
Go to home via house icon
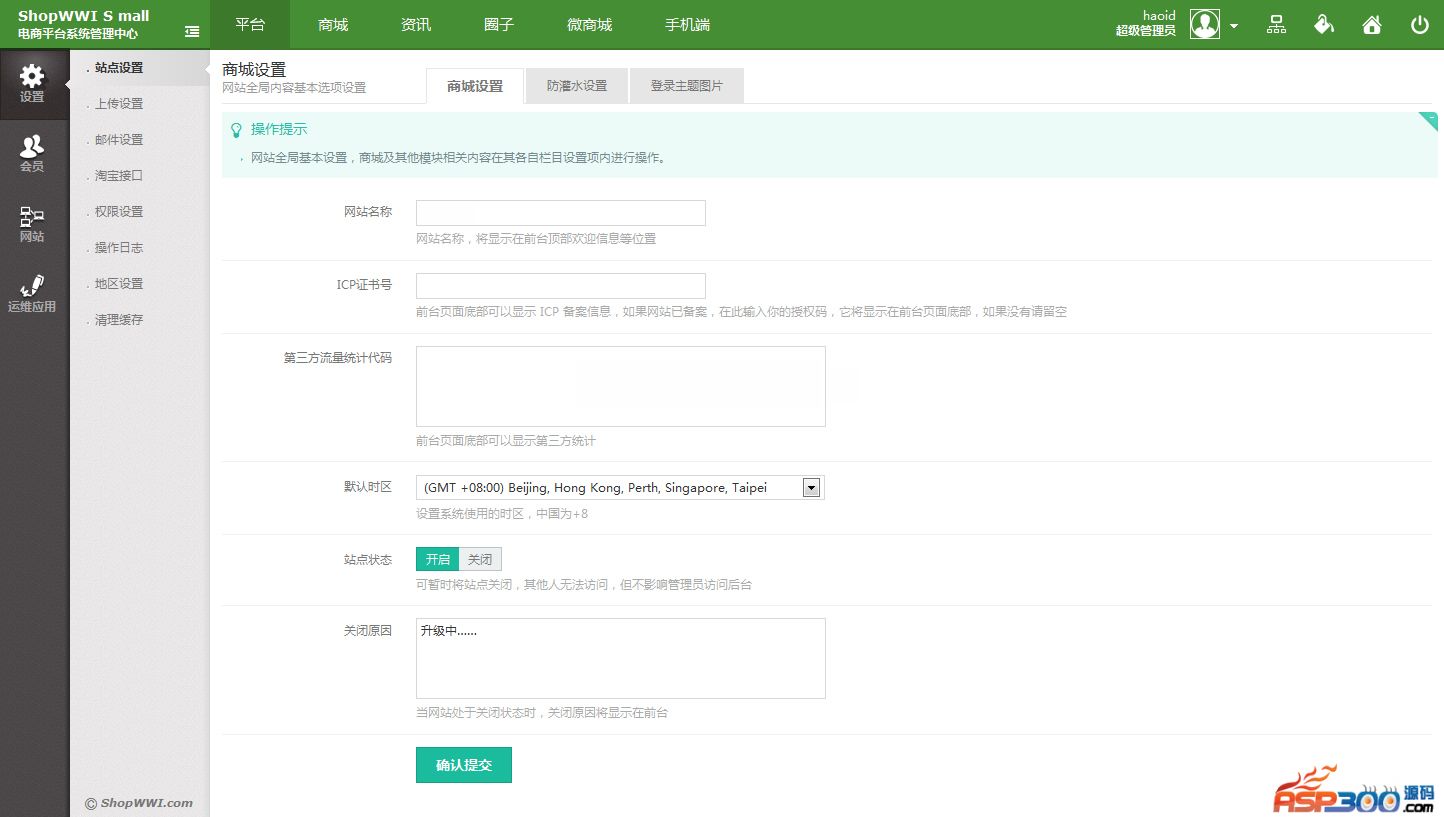click(x=1372, y=25)
